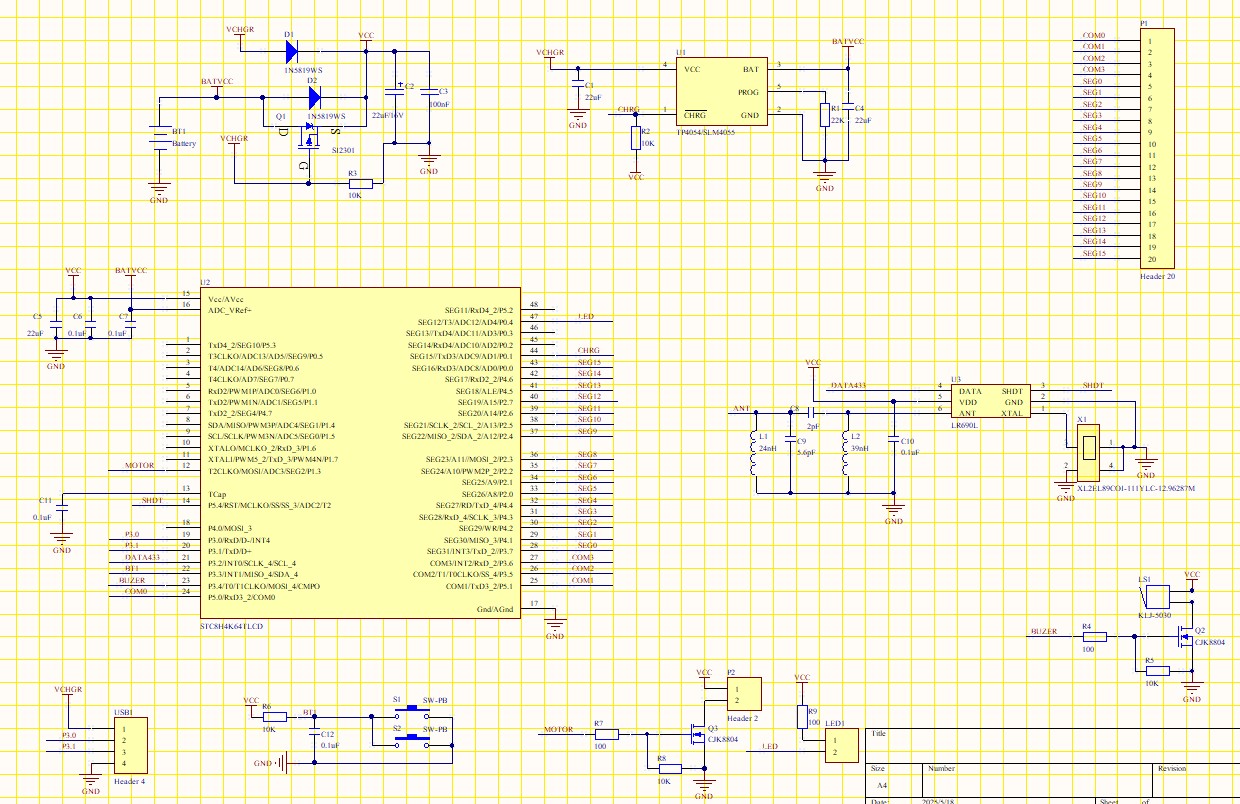Viewport: 1240px width, 804px height.
Task: Select the LED1 connector block
Action: pyautogui.click(x=842, y=746)
